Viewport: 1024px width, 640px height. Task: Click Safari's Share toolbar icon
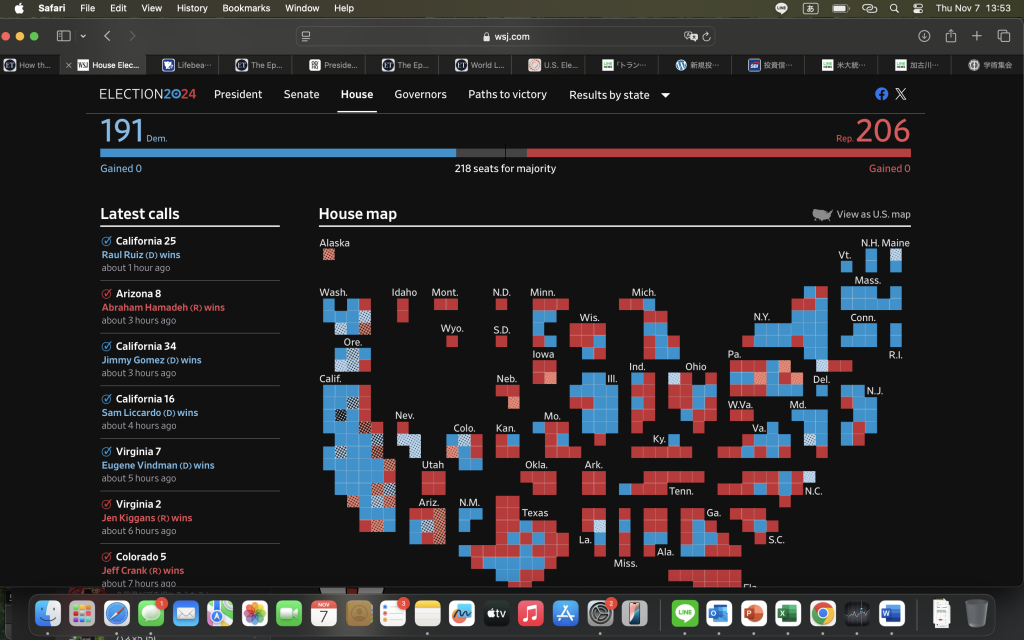coord(950,36)
